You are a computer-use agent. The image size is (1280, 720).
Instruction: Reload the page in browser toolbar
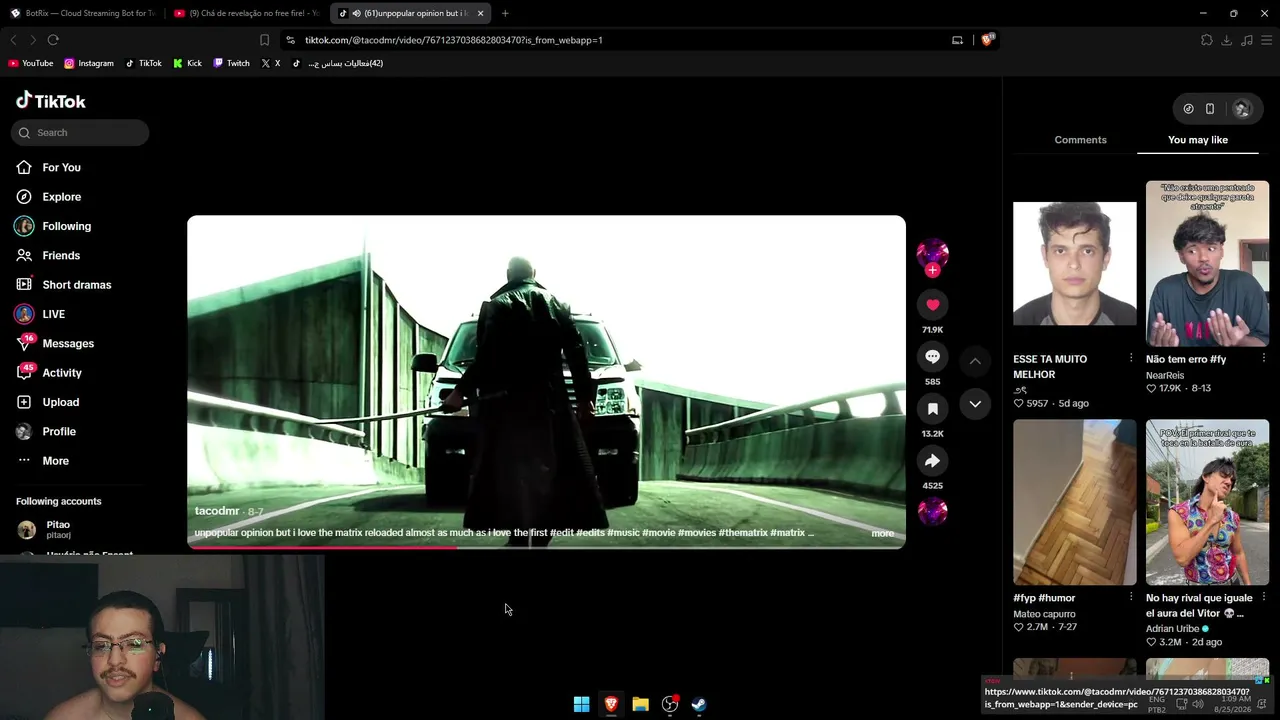pyautogui.click(x=53, y=40)
